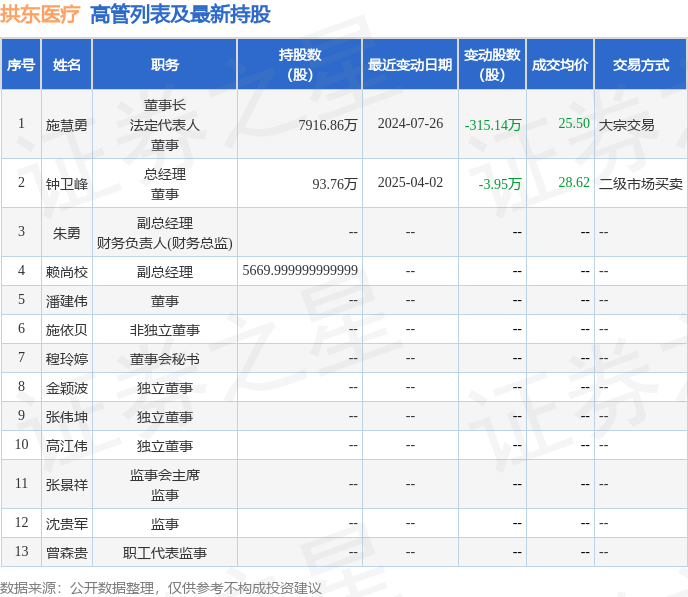Click the 财务负责人(财务总监) position text

(165, 243)
